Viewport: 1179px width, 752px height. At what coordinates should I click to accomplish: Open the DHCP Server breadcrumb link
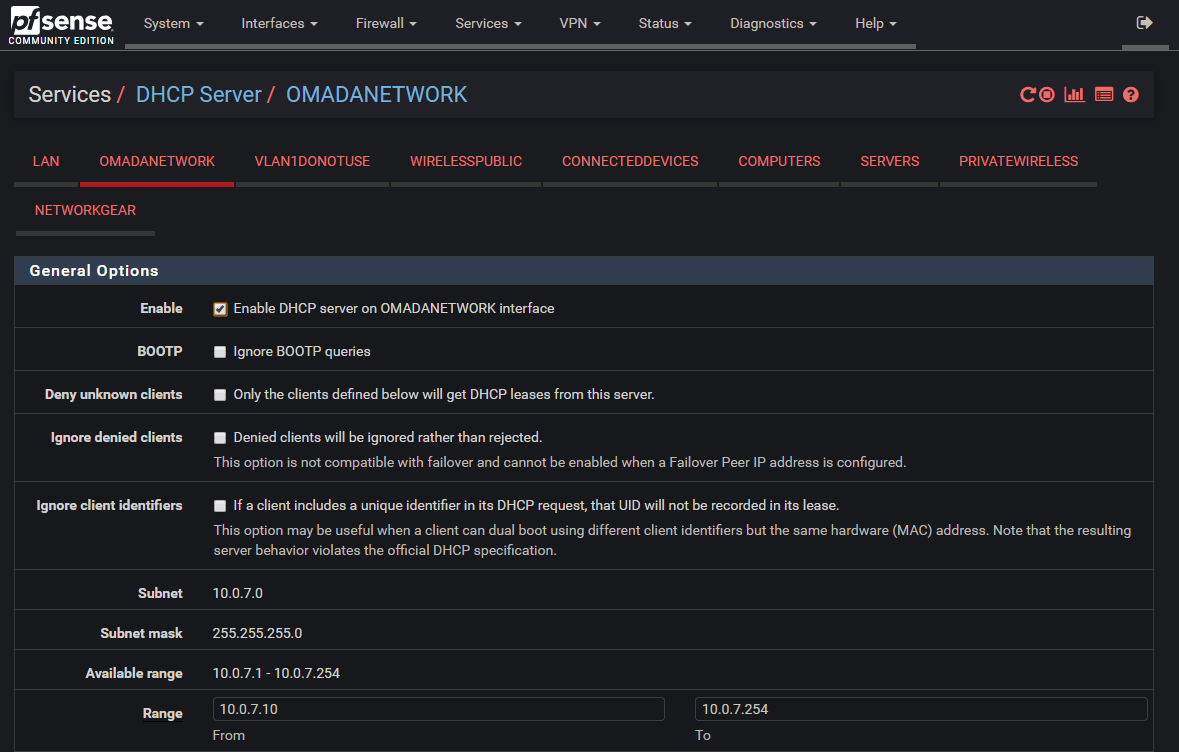(198, 94)
